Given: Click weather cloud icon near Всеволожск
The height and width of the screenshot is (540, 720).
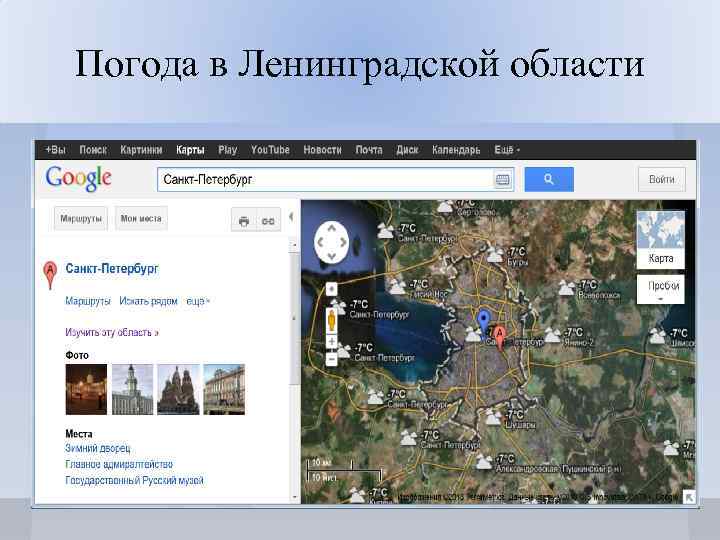Looking at the screenshot, I should [567, 288].
